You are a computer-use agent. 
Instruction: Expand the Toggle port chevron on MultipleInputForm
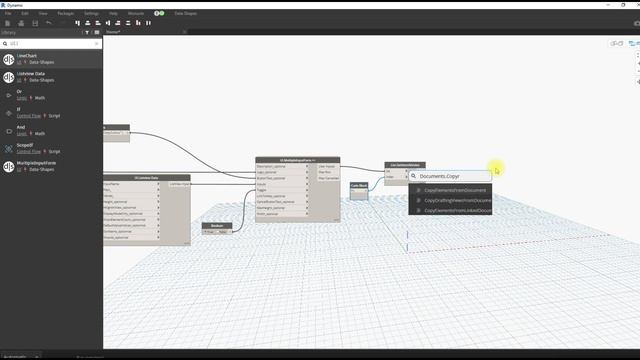tap(307, 190)
